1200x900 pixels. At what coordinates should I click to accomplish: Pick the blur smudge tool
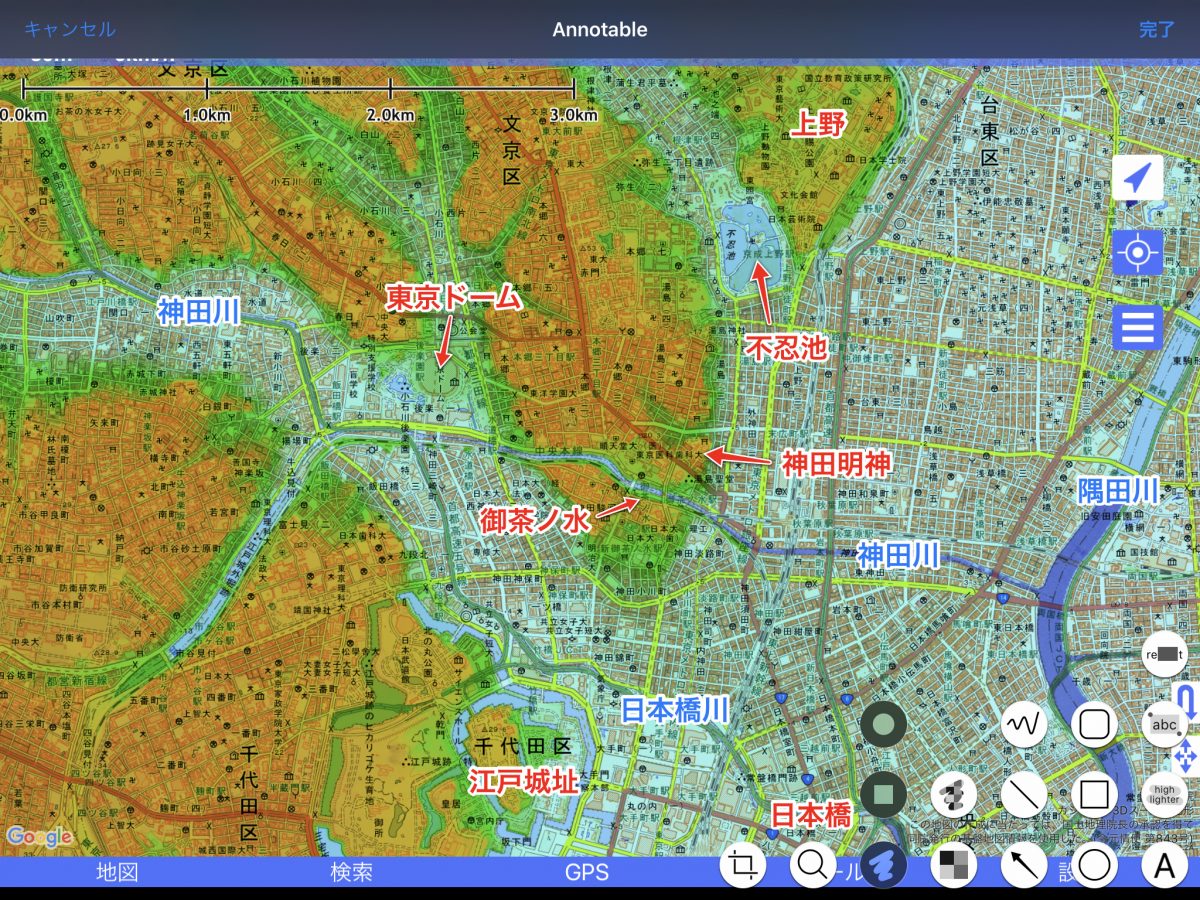[x=953, y=795]
